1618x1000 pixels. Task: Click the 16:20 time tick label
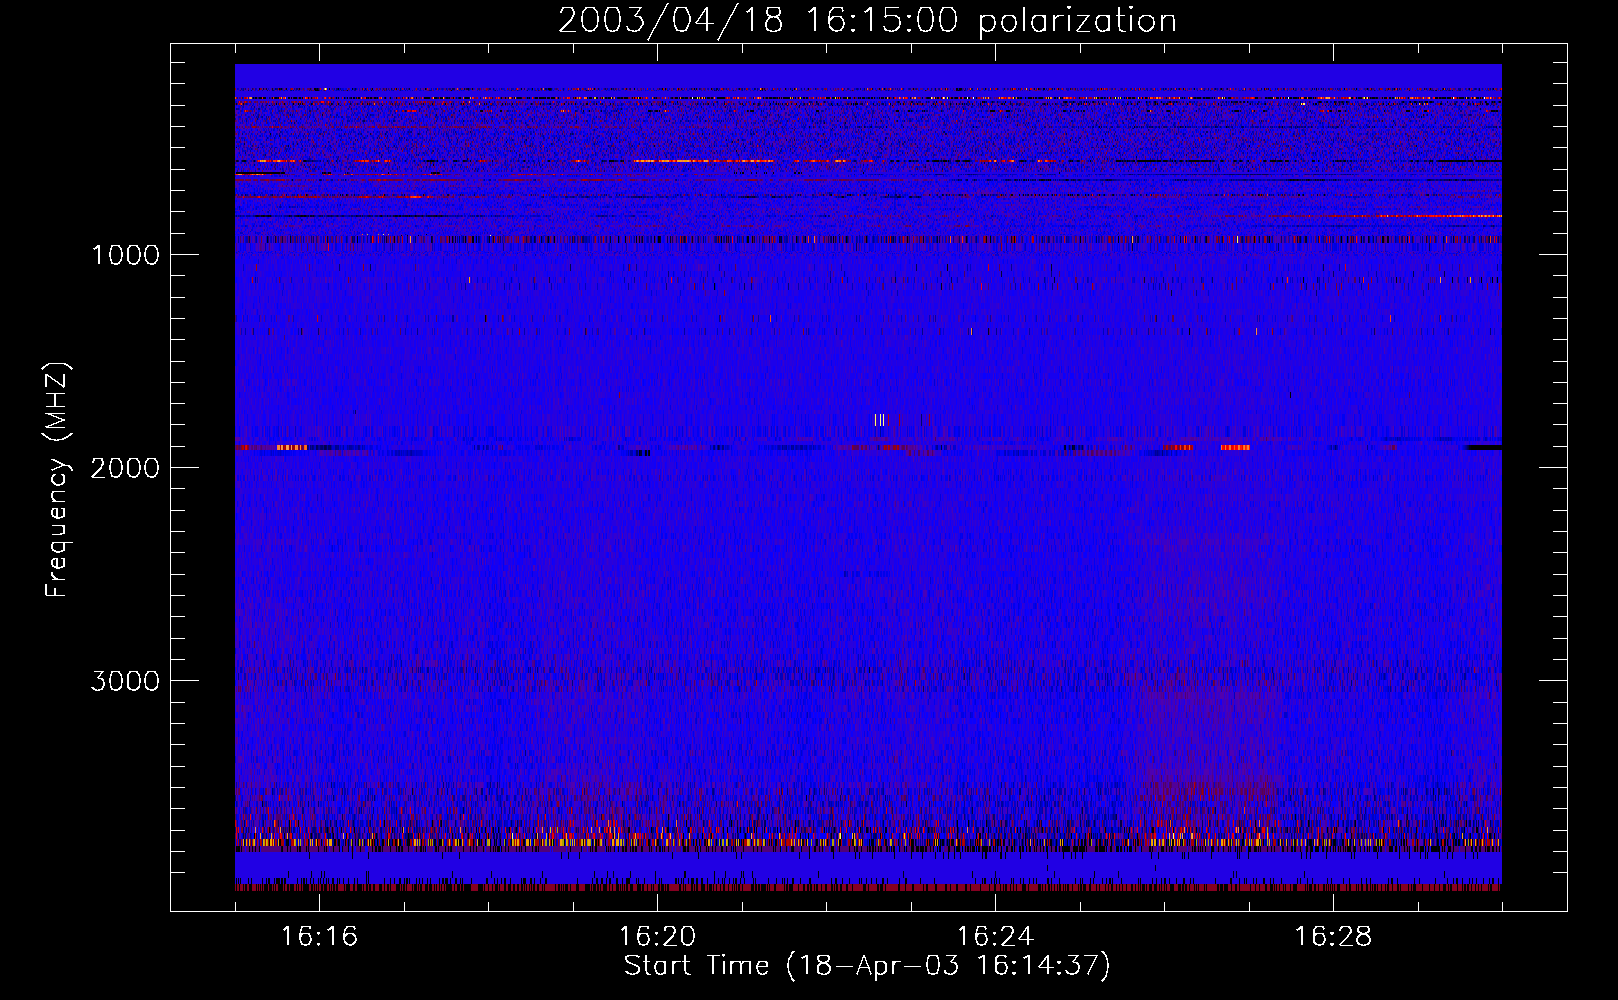tap(657, 937)
